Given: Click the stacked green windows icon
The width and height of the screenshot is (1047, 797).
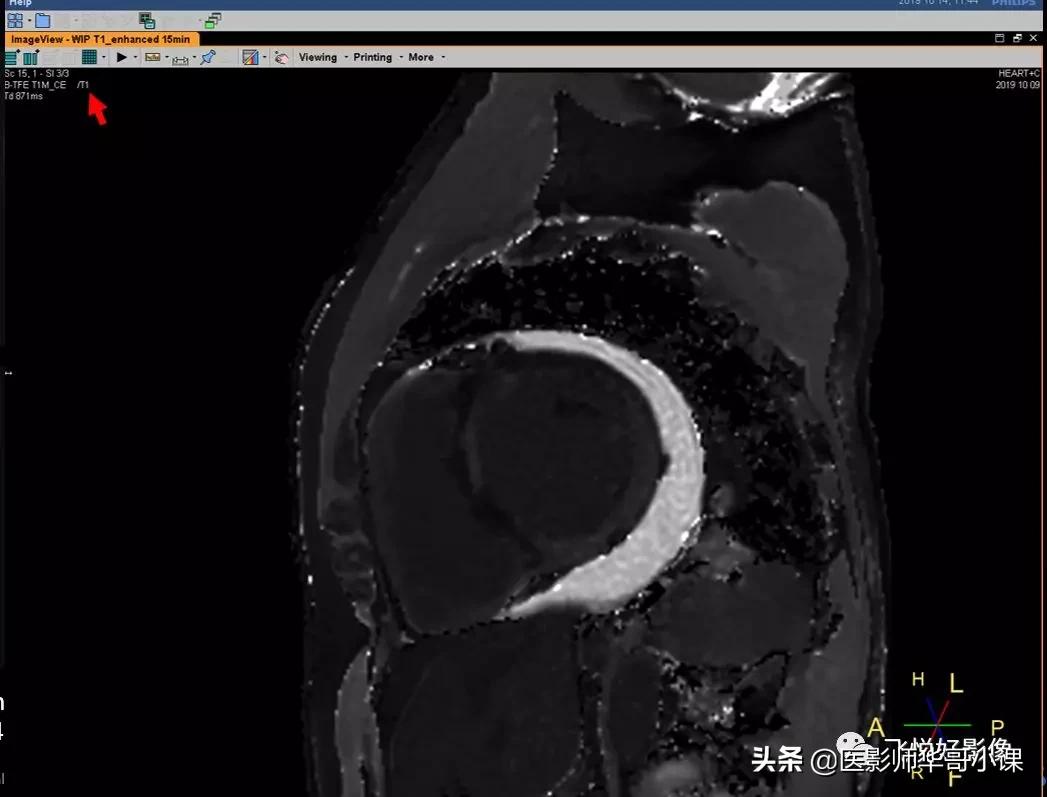Looking at the screenshot, I should (213, 20).
